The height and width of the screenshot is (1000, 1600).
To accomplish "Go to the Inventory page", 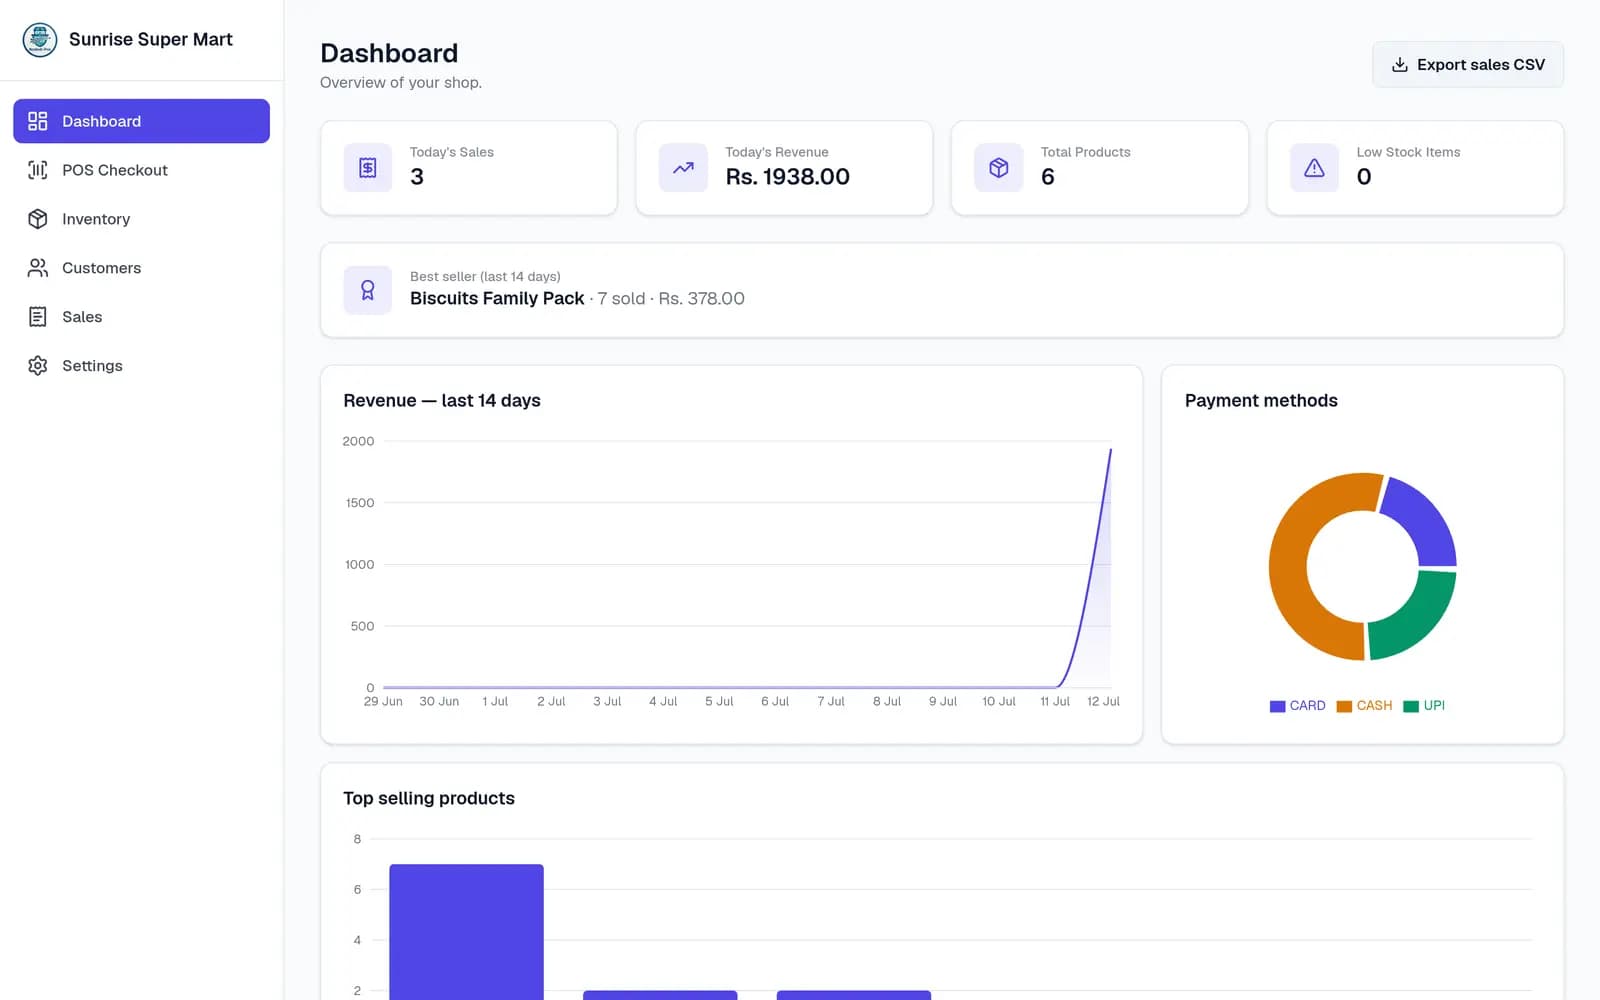I will coord(141,219).
